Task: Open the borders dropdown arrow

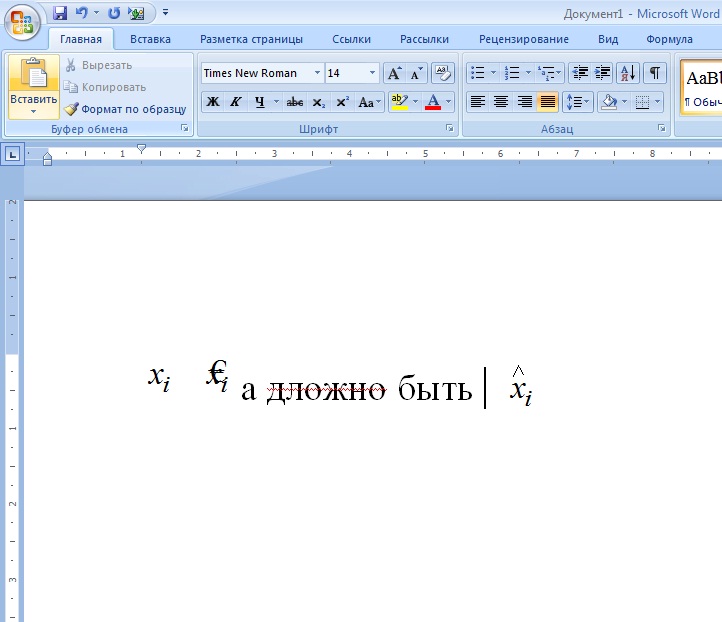Action: coord(658,101)
